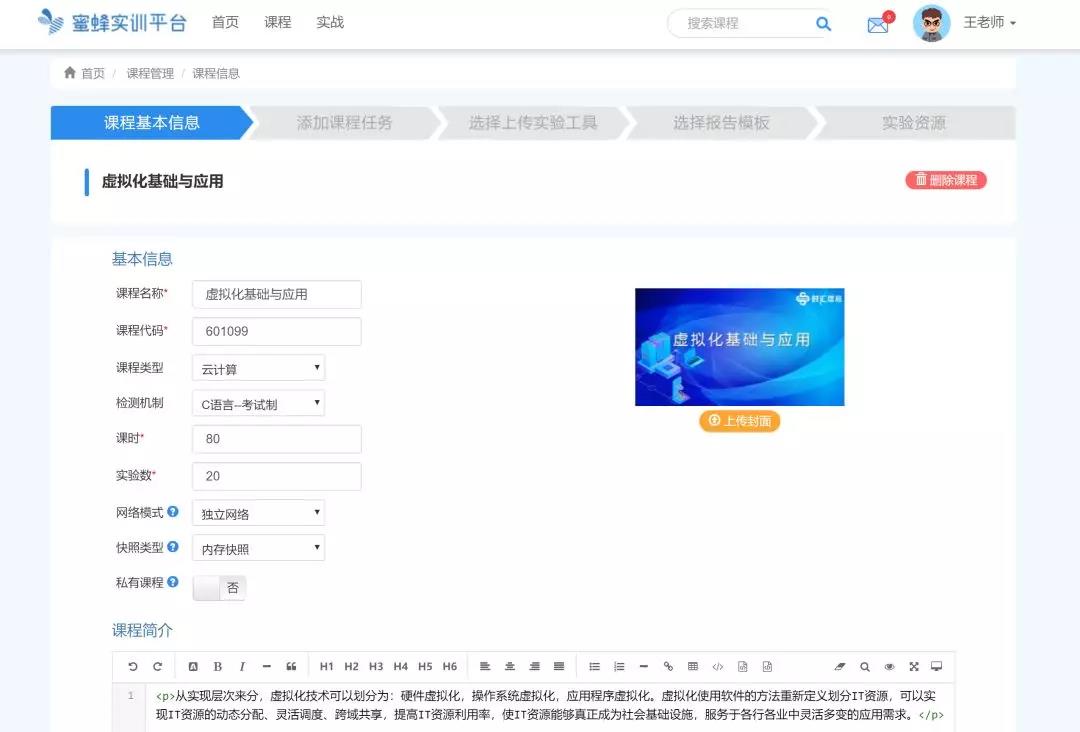The height and width of the screenshot is (732, 1080).
Task: Apply italic formatting in the editor toolbar
Action: 241,666
